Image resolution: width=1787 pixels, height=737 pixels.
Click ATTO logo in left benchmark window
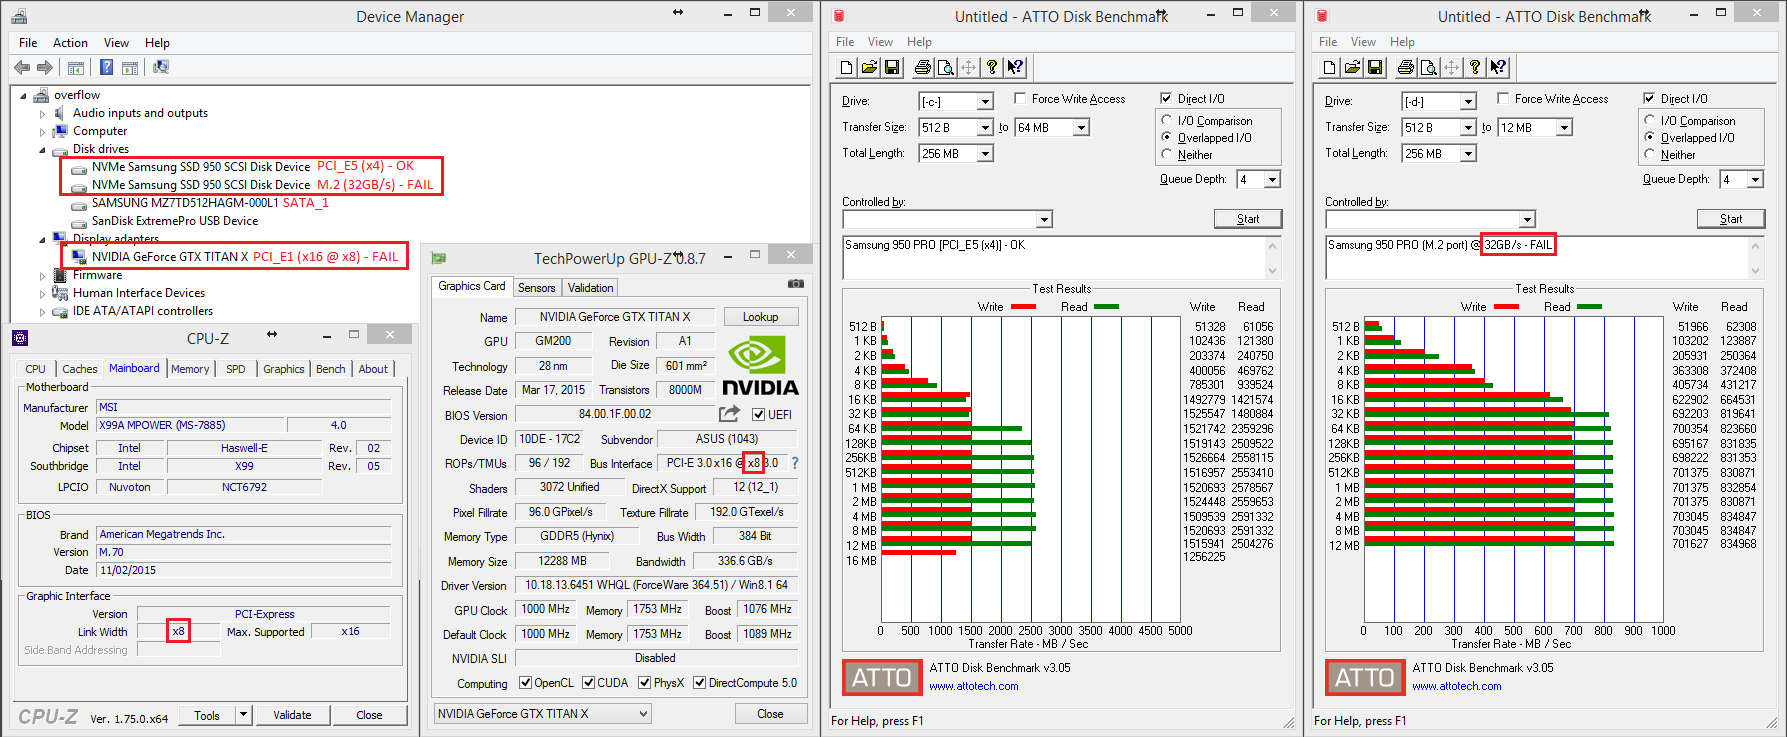[x=881, y=678]
